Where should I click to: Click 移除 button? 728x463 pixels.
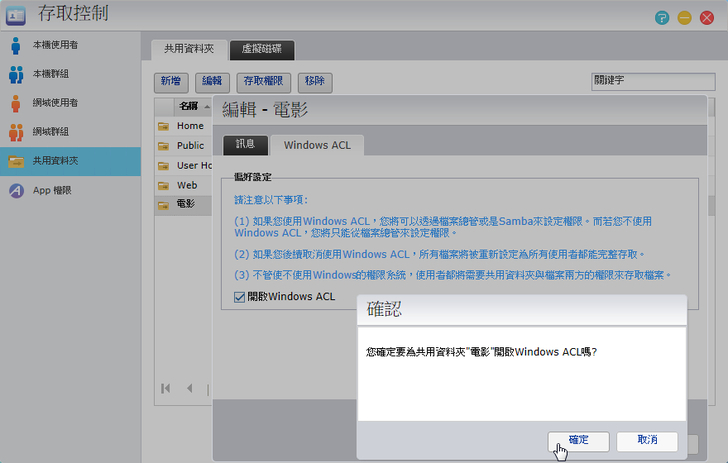tap(315, 82)
